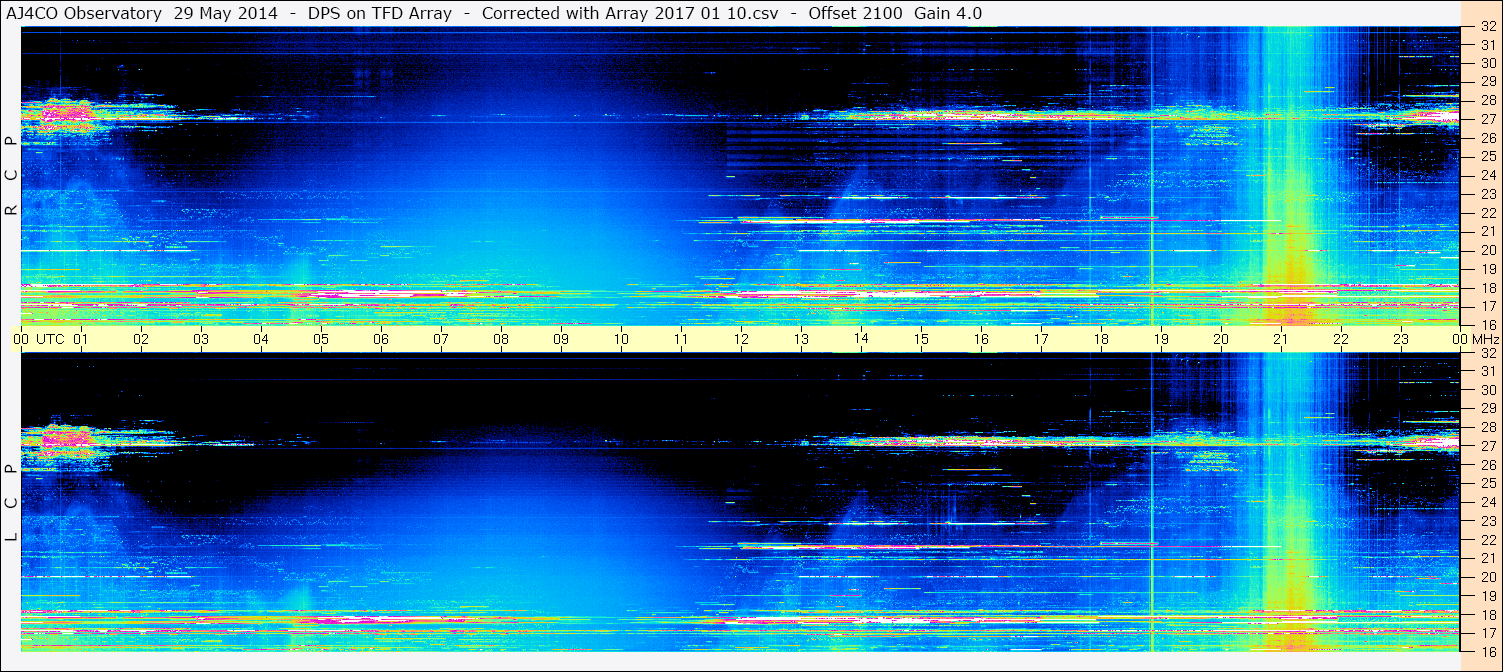Click the 32 MHz label on the RCP scale
Viewport: 1503px width, 672px height.
[x=1487, y=27]
